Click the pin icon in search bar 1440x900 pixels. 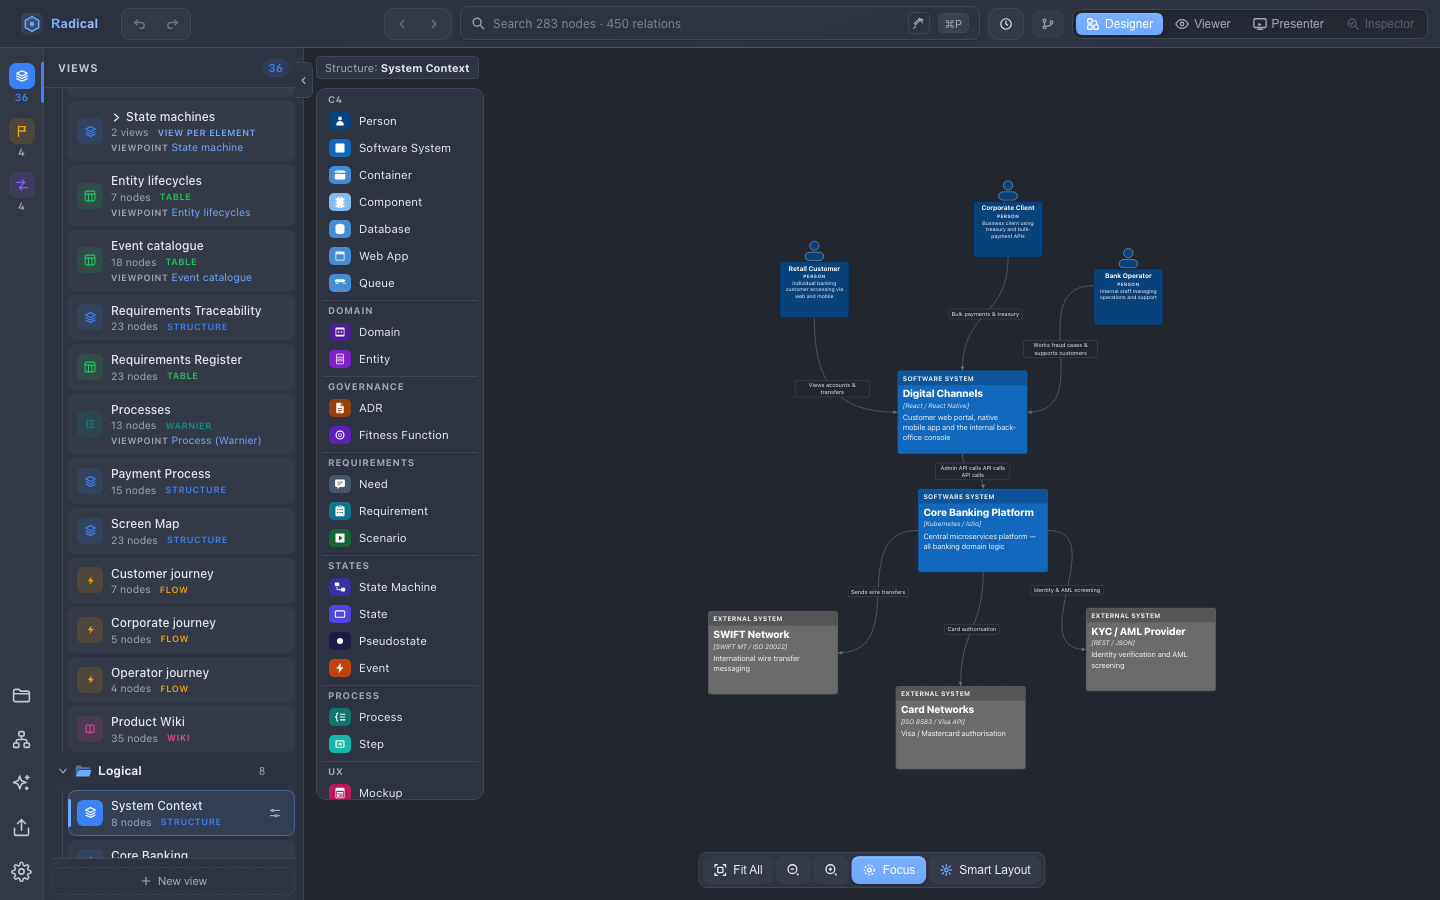(x=918, y=23)
